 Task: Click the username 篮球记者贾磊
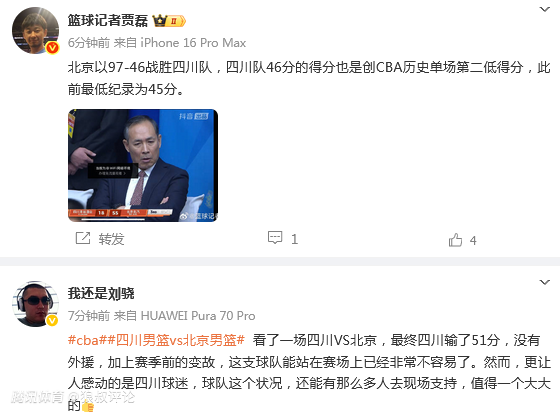(108, 21)
